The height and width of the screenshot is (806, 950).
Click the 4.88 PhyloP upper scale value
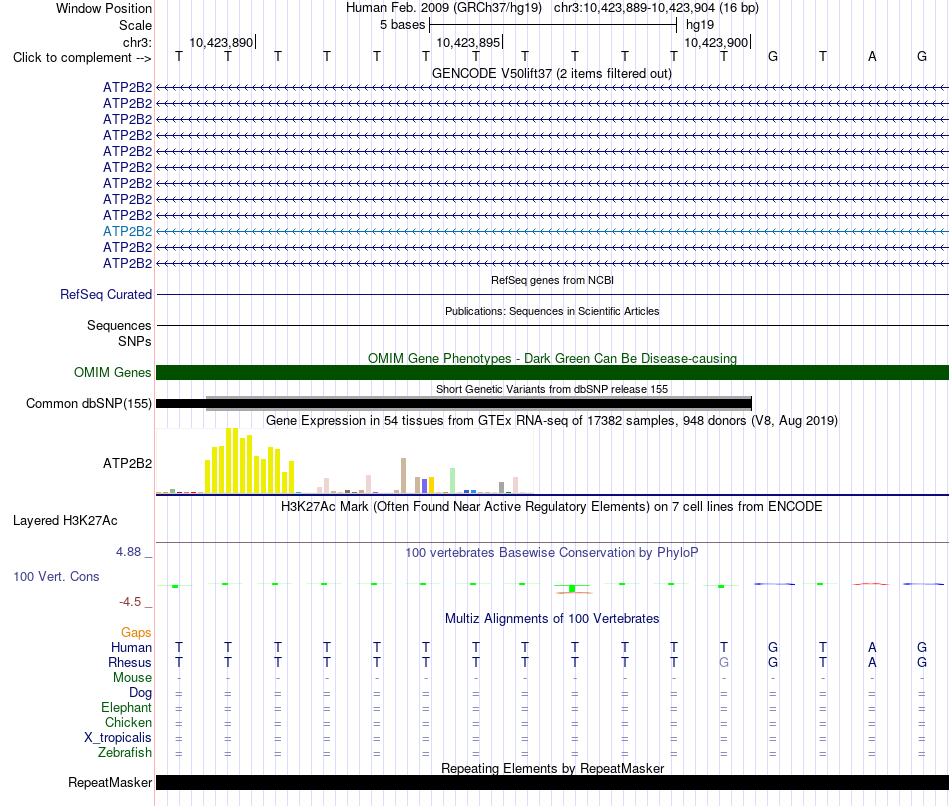128,552
